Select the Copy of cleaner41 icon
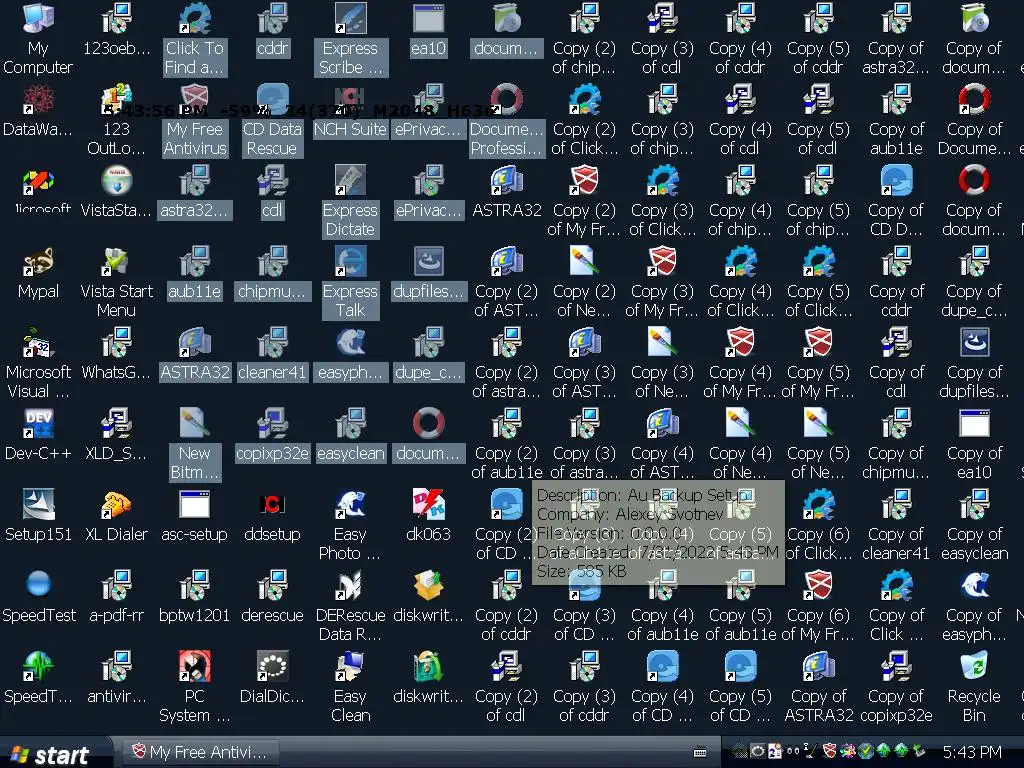 click(896, 505)
